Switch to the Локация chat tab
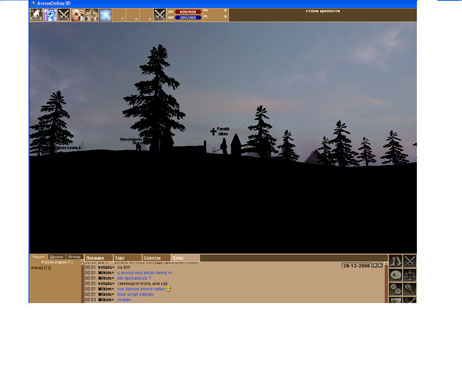The height and width of the screenshot is (369, 462). tap(99, 258)
